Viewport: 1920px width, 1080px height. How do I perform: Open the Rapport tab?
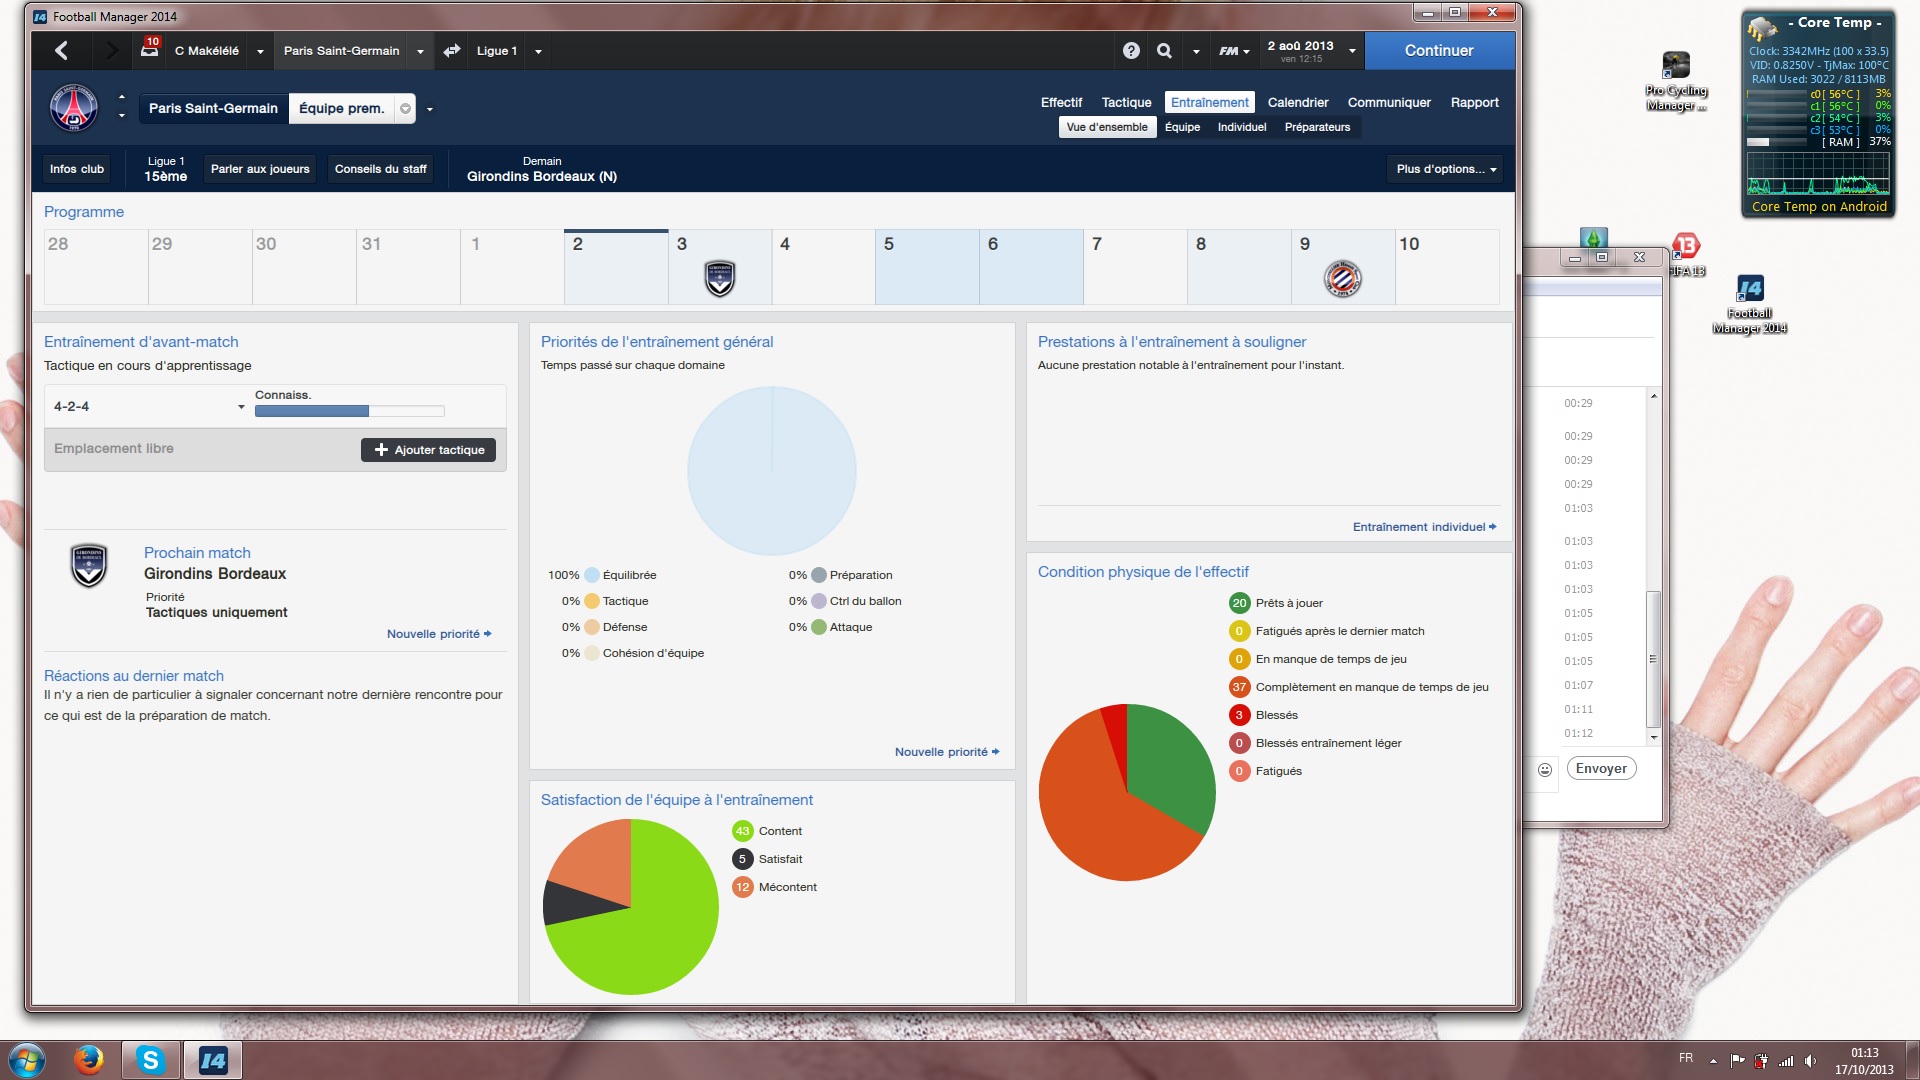[1474, 102]
